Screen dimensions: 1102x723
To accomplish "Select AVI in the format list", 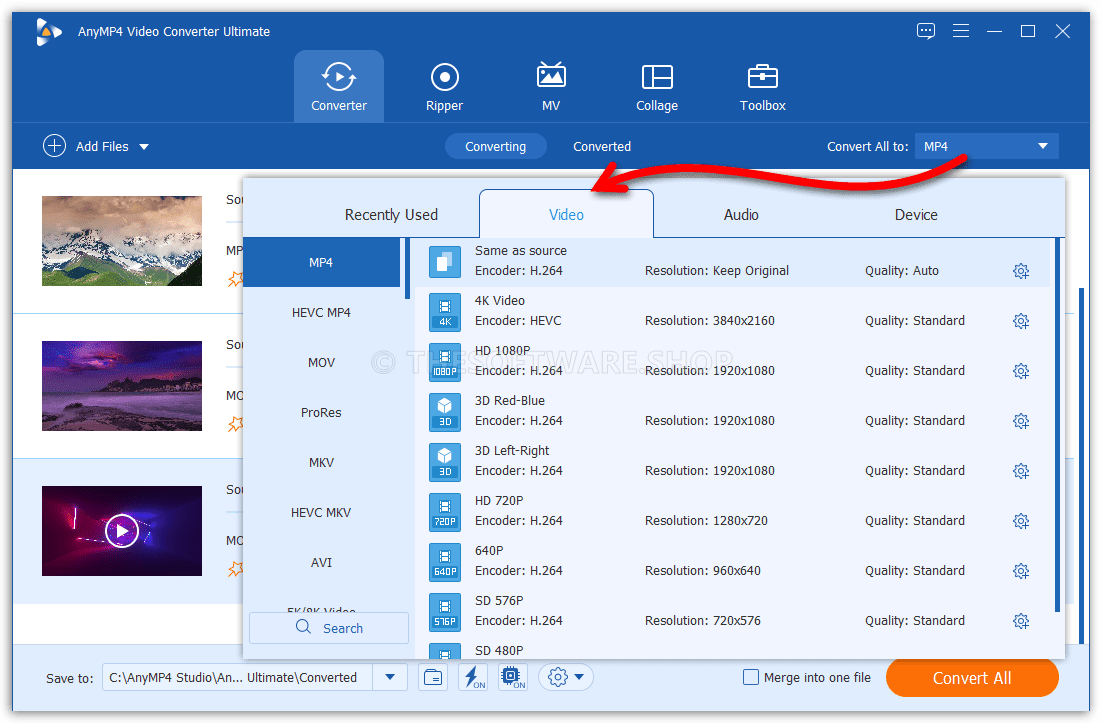I will point(321,562).
